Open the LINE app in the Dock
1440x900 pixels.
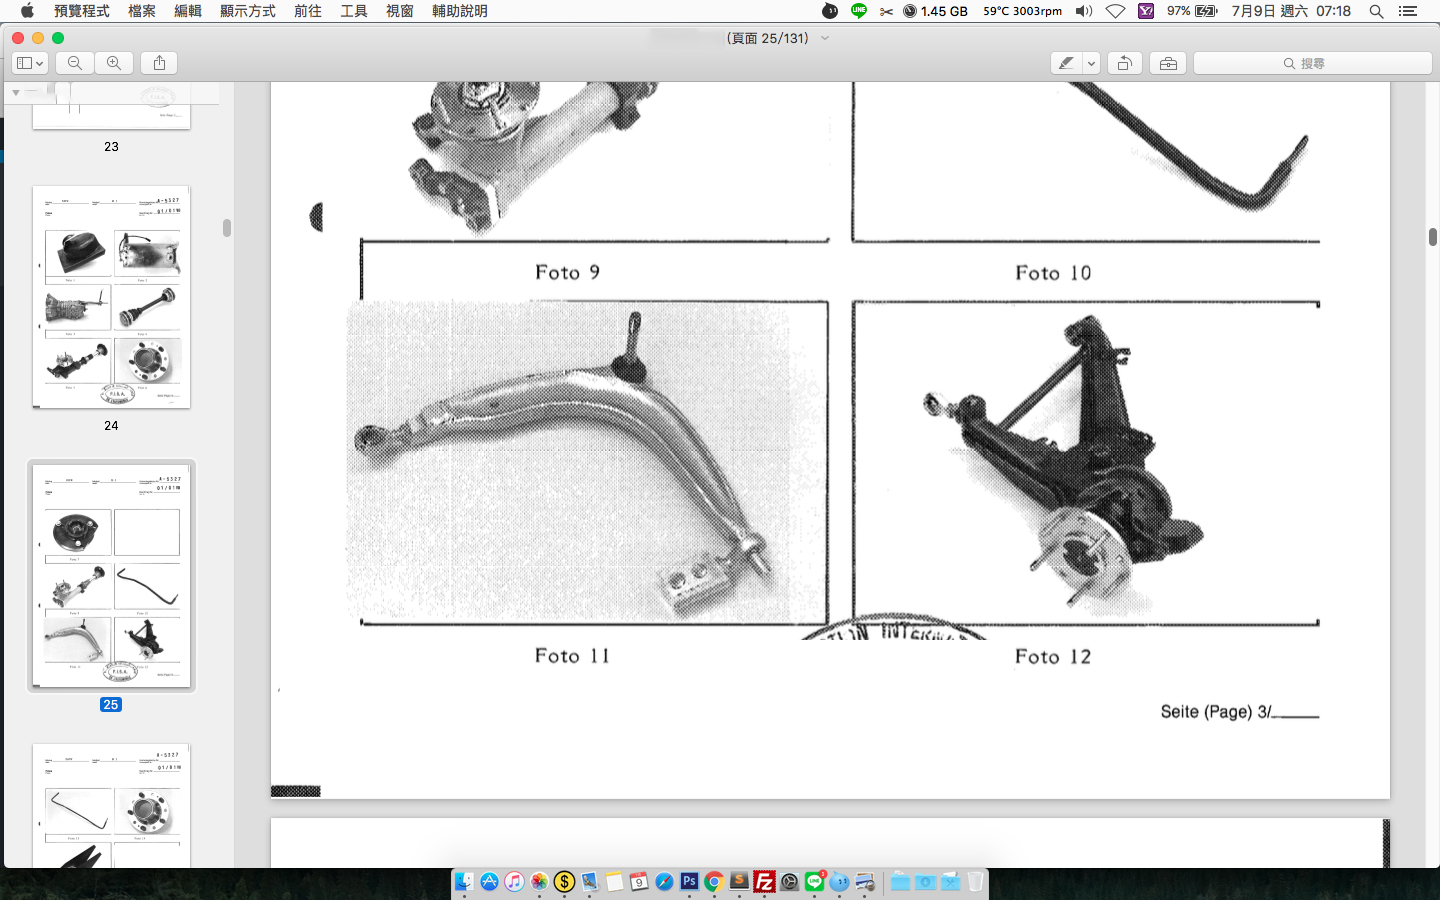[x=814, y=881]
